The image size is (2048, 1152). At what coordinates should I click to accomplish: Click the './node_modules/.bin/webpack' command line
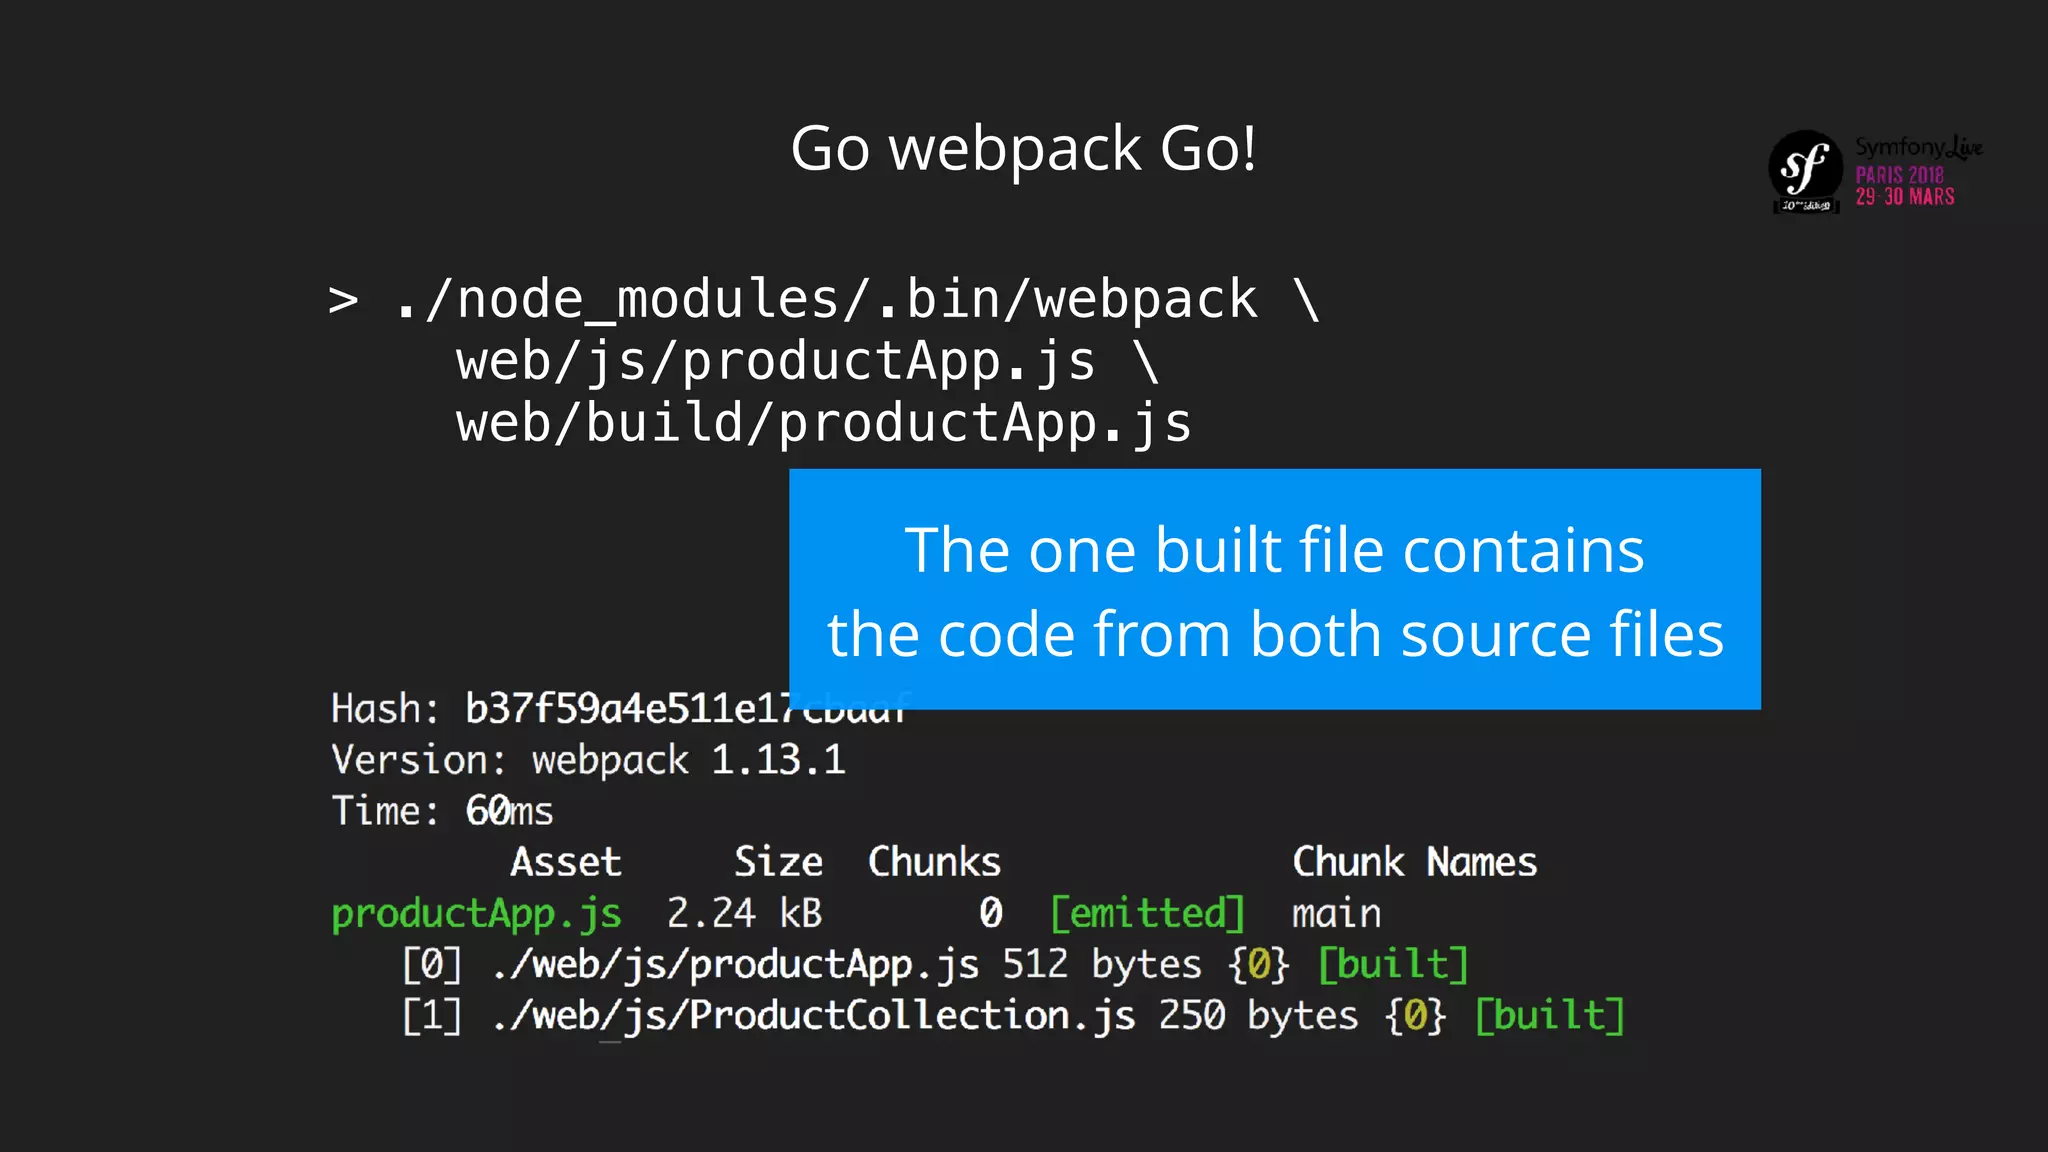click(824, 299)
